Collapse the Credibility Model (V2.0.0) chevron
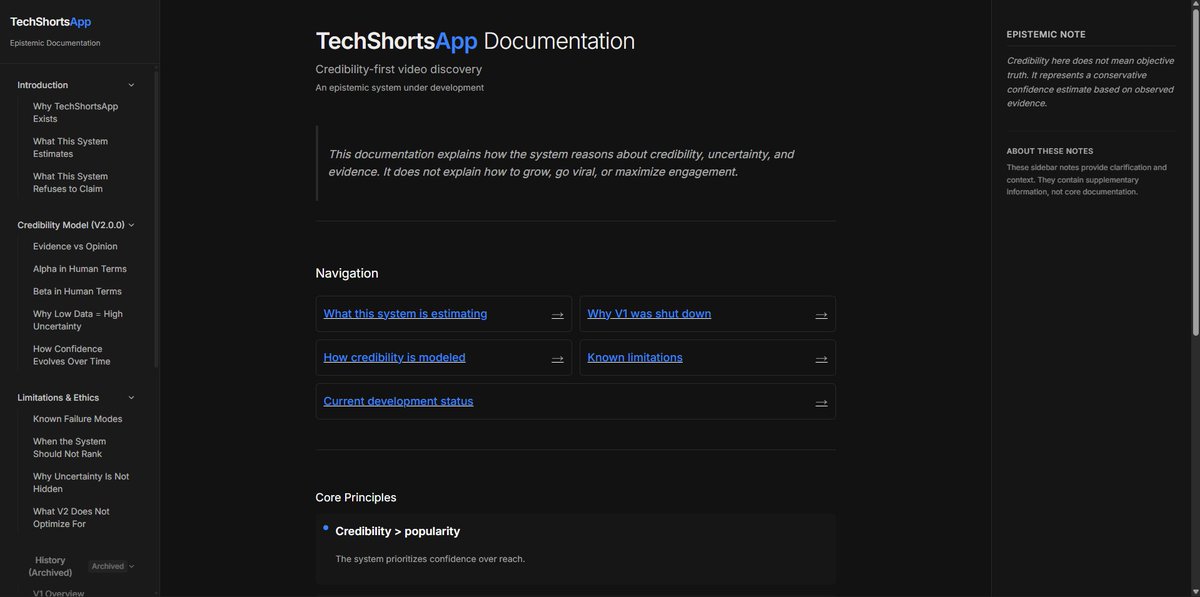 (x=131, y=225)
